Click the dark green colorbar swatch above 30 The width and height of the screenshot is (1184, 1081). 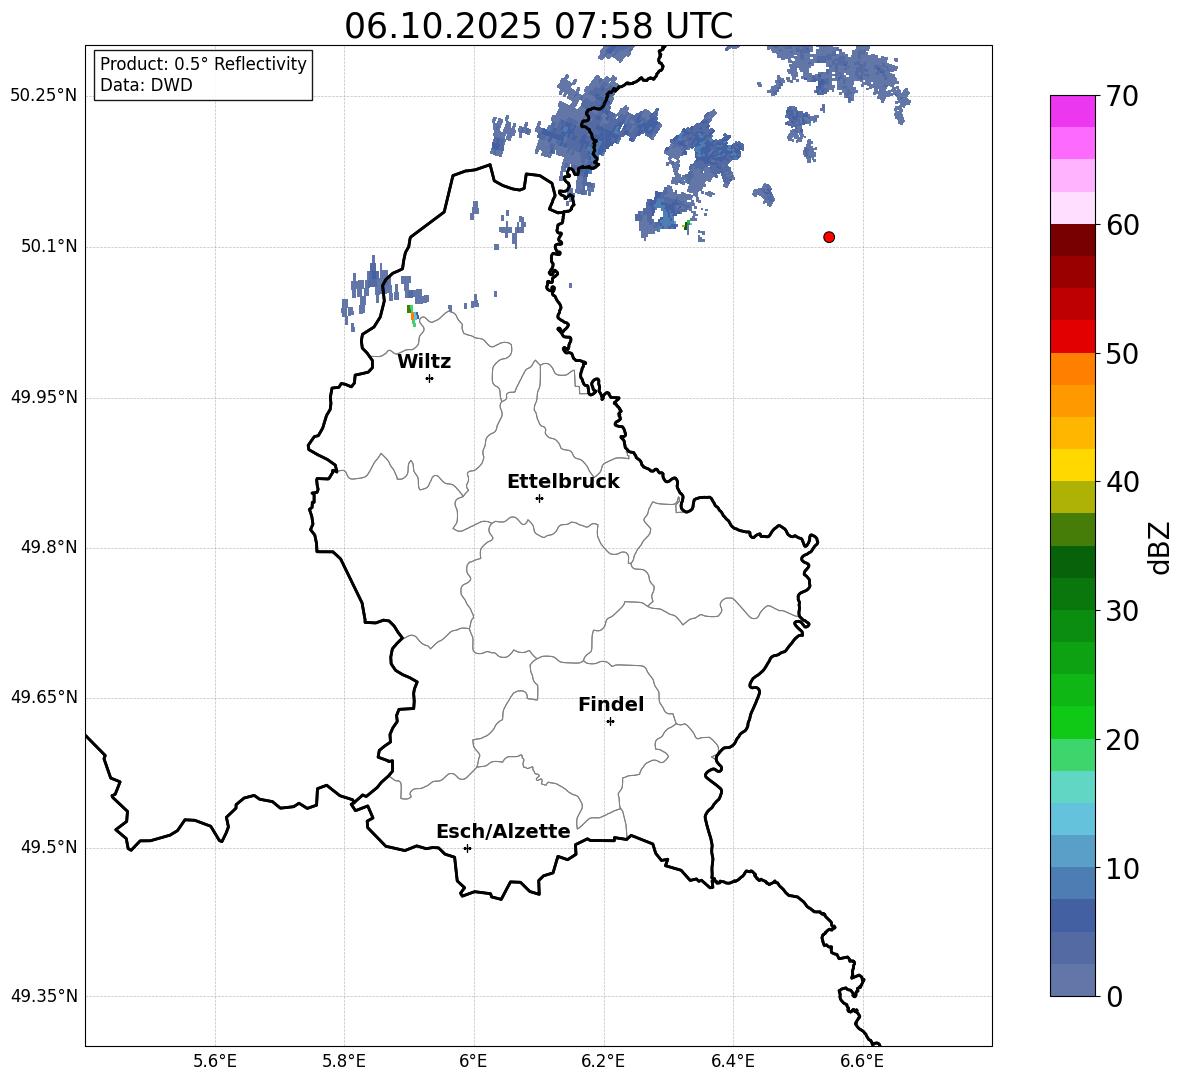click(1072, 593)
